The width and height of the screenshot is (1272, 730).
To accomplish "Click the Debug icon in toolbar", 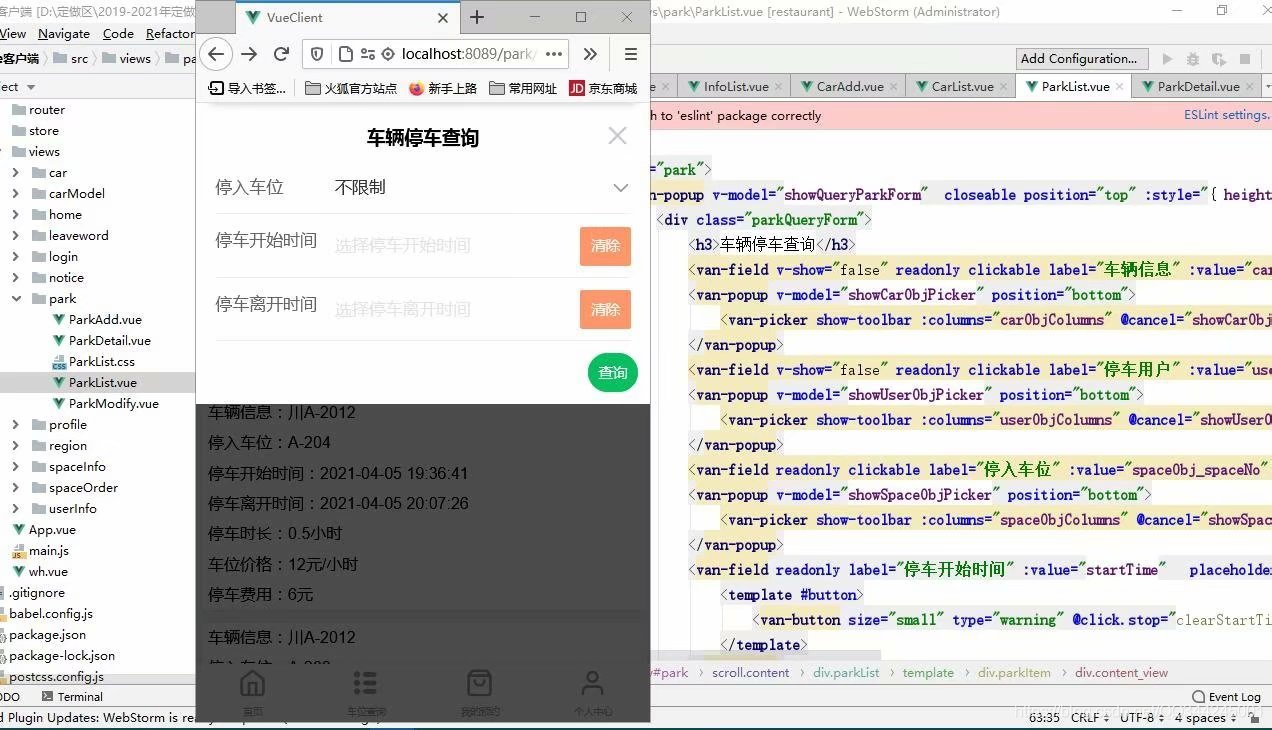I will (x=1192, y=59).
